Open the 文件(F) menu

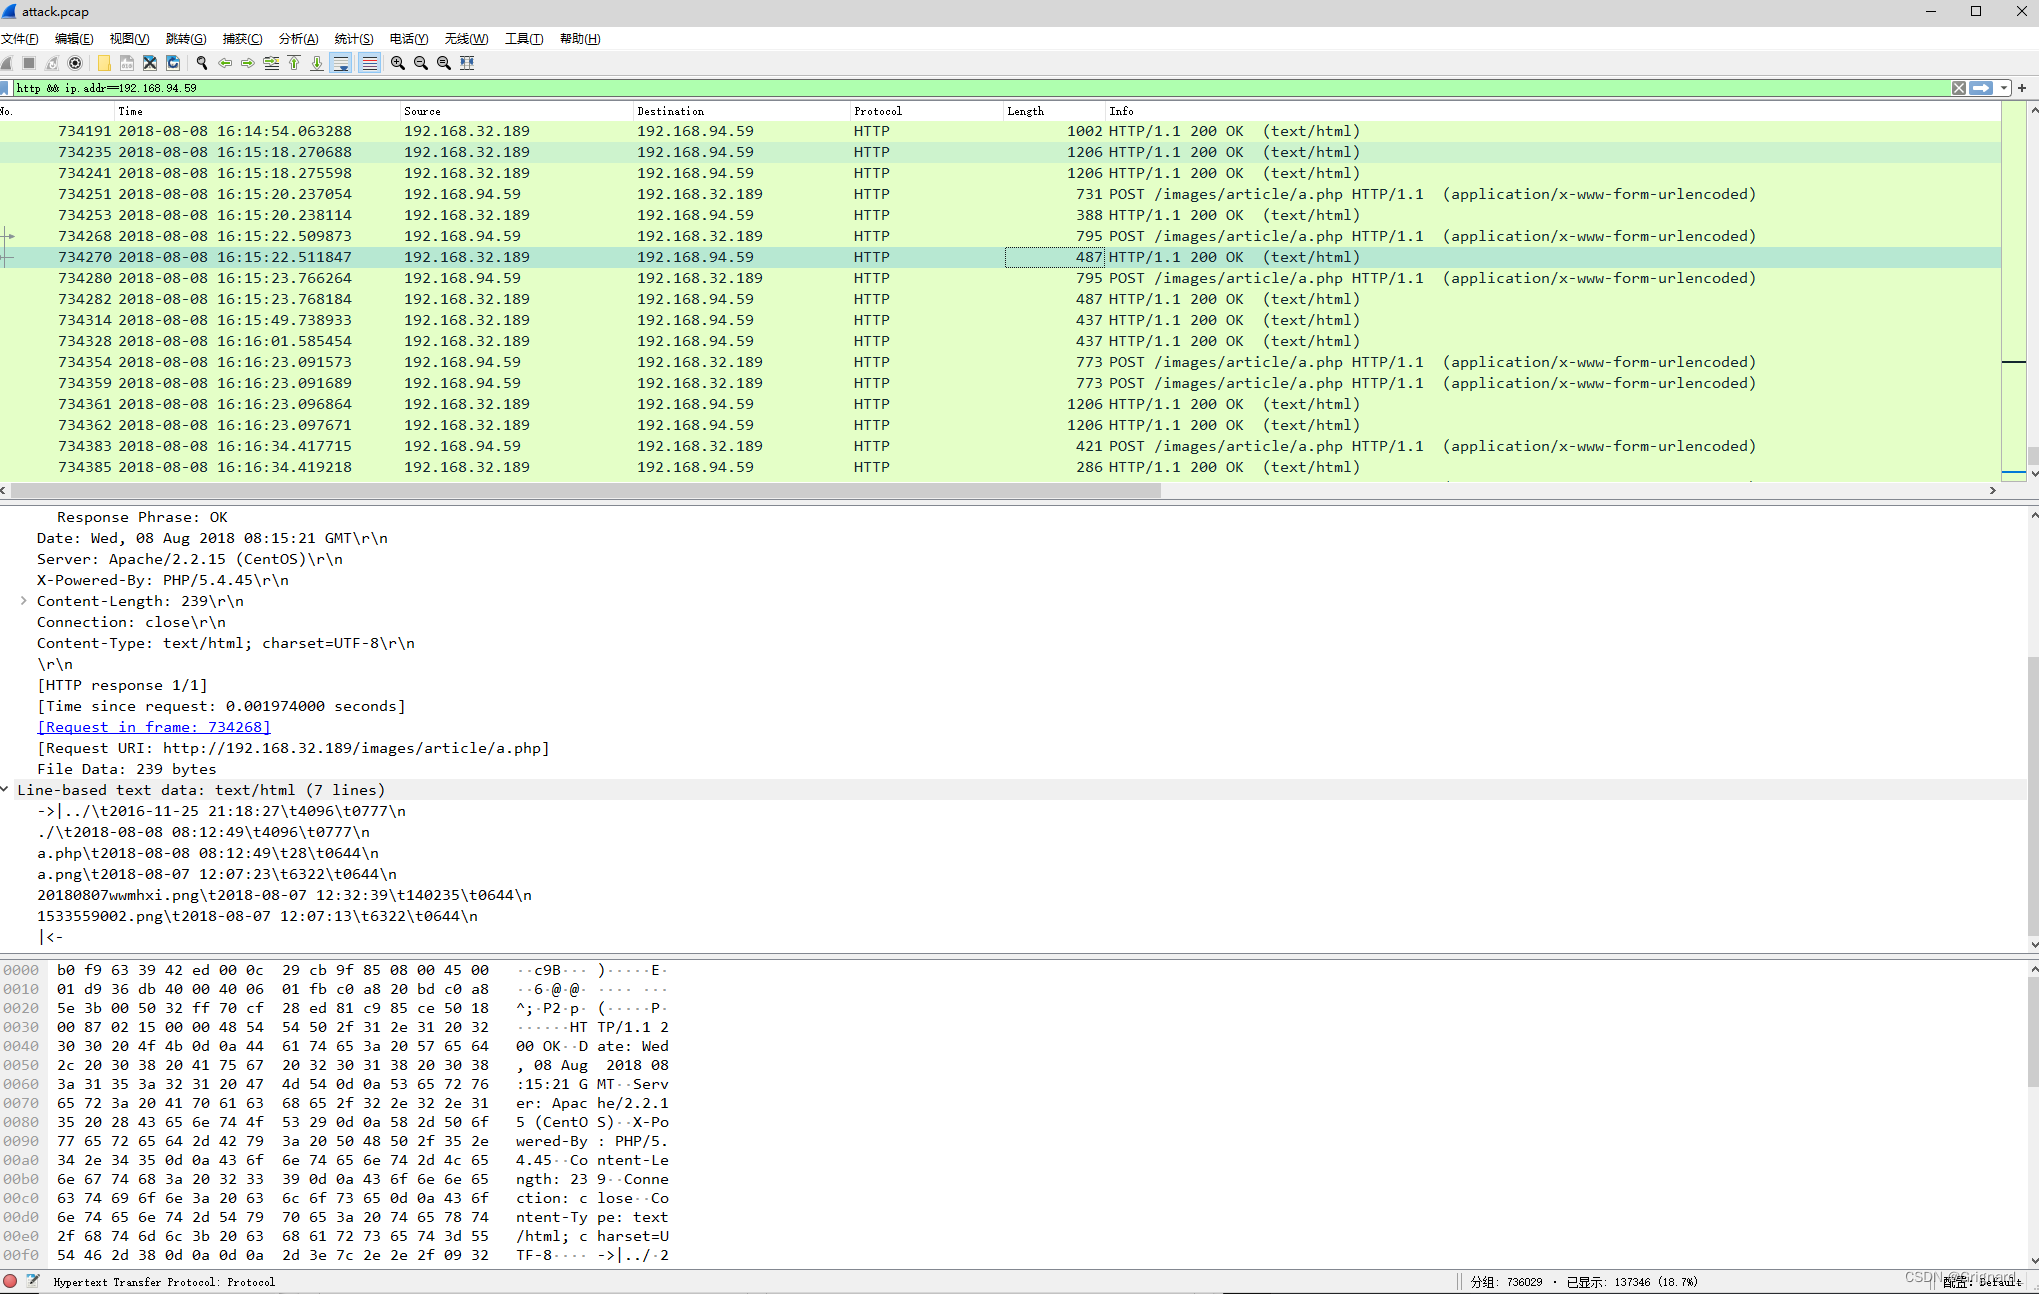[x=20, y=39]
